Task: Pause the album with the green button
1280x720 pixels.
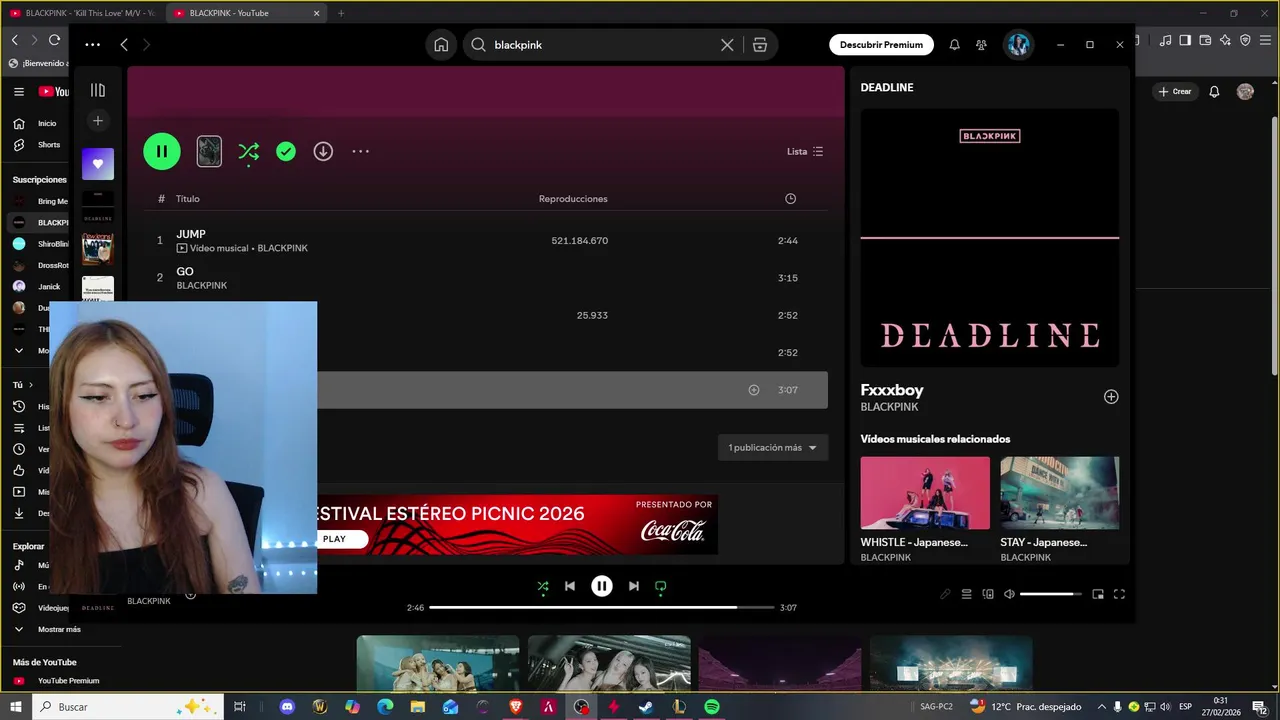Action: point(162,151)
